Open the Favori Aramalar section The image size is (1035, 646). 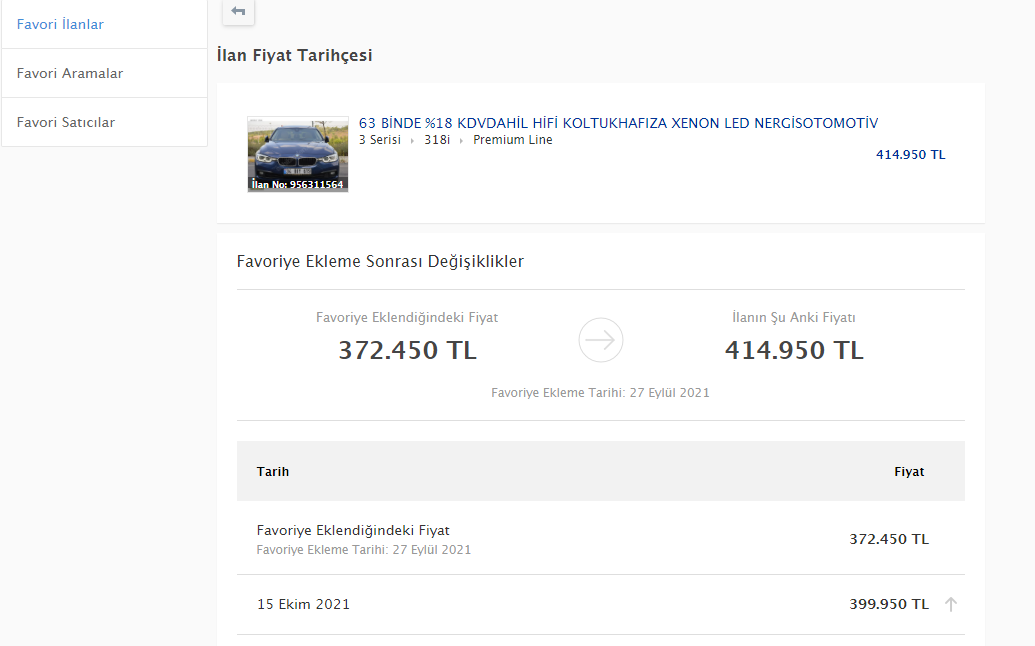[70, 72]
